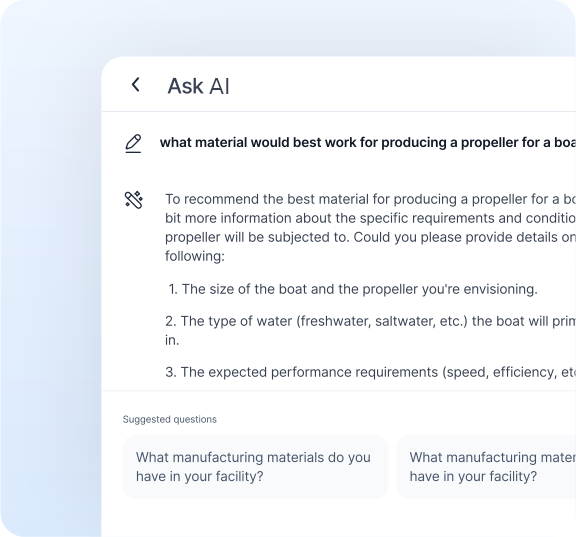Image resolution: width=576 pixels, height=537 pixels.
Task: Click the trailing 'in.' text of item two
Action: (172, 340)
